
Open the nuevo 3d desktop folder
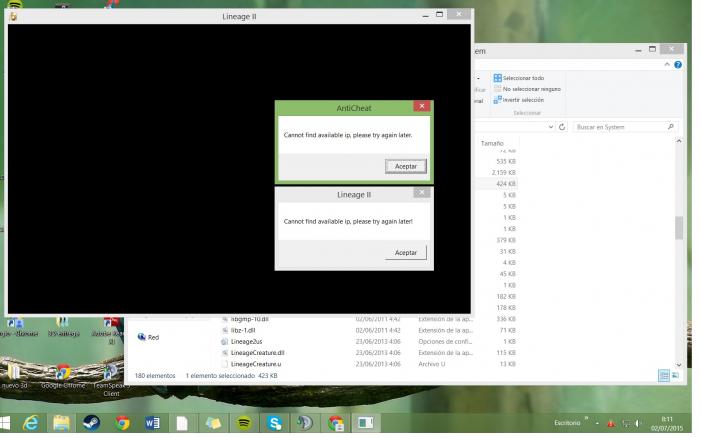(x=14, y=376)
